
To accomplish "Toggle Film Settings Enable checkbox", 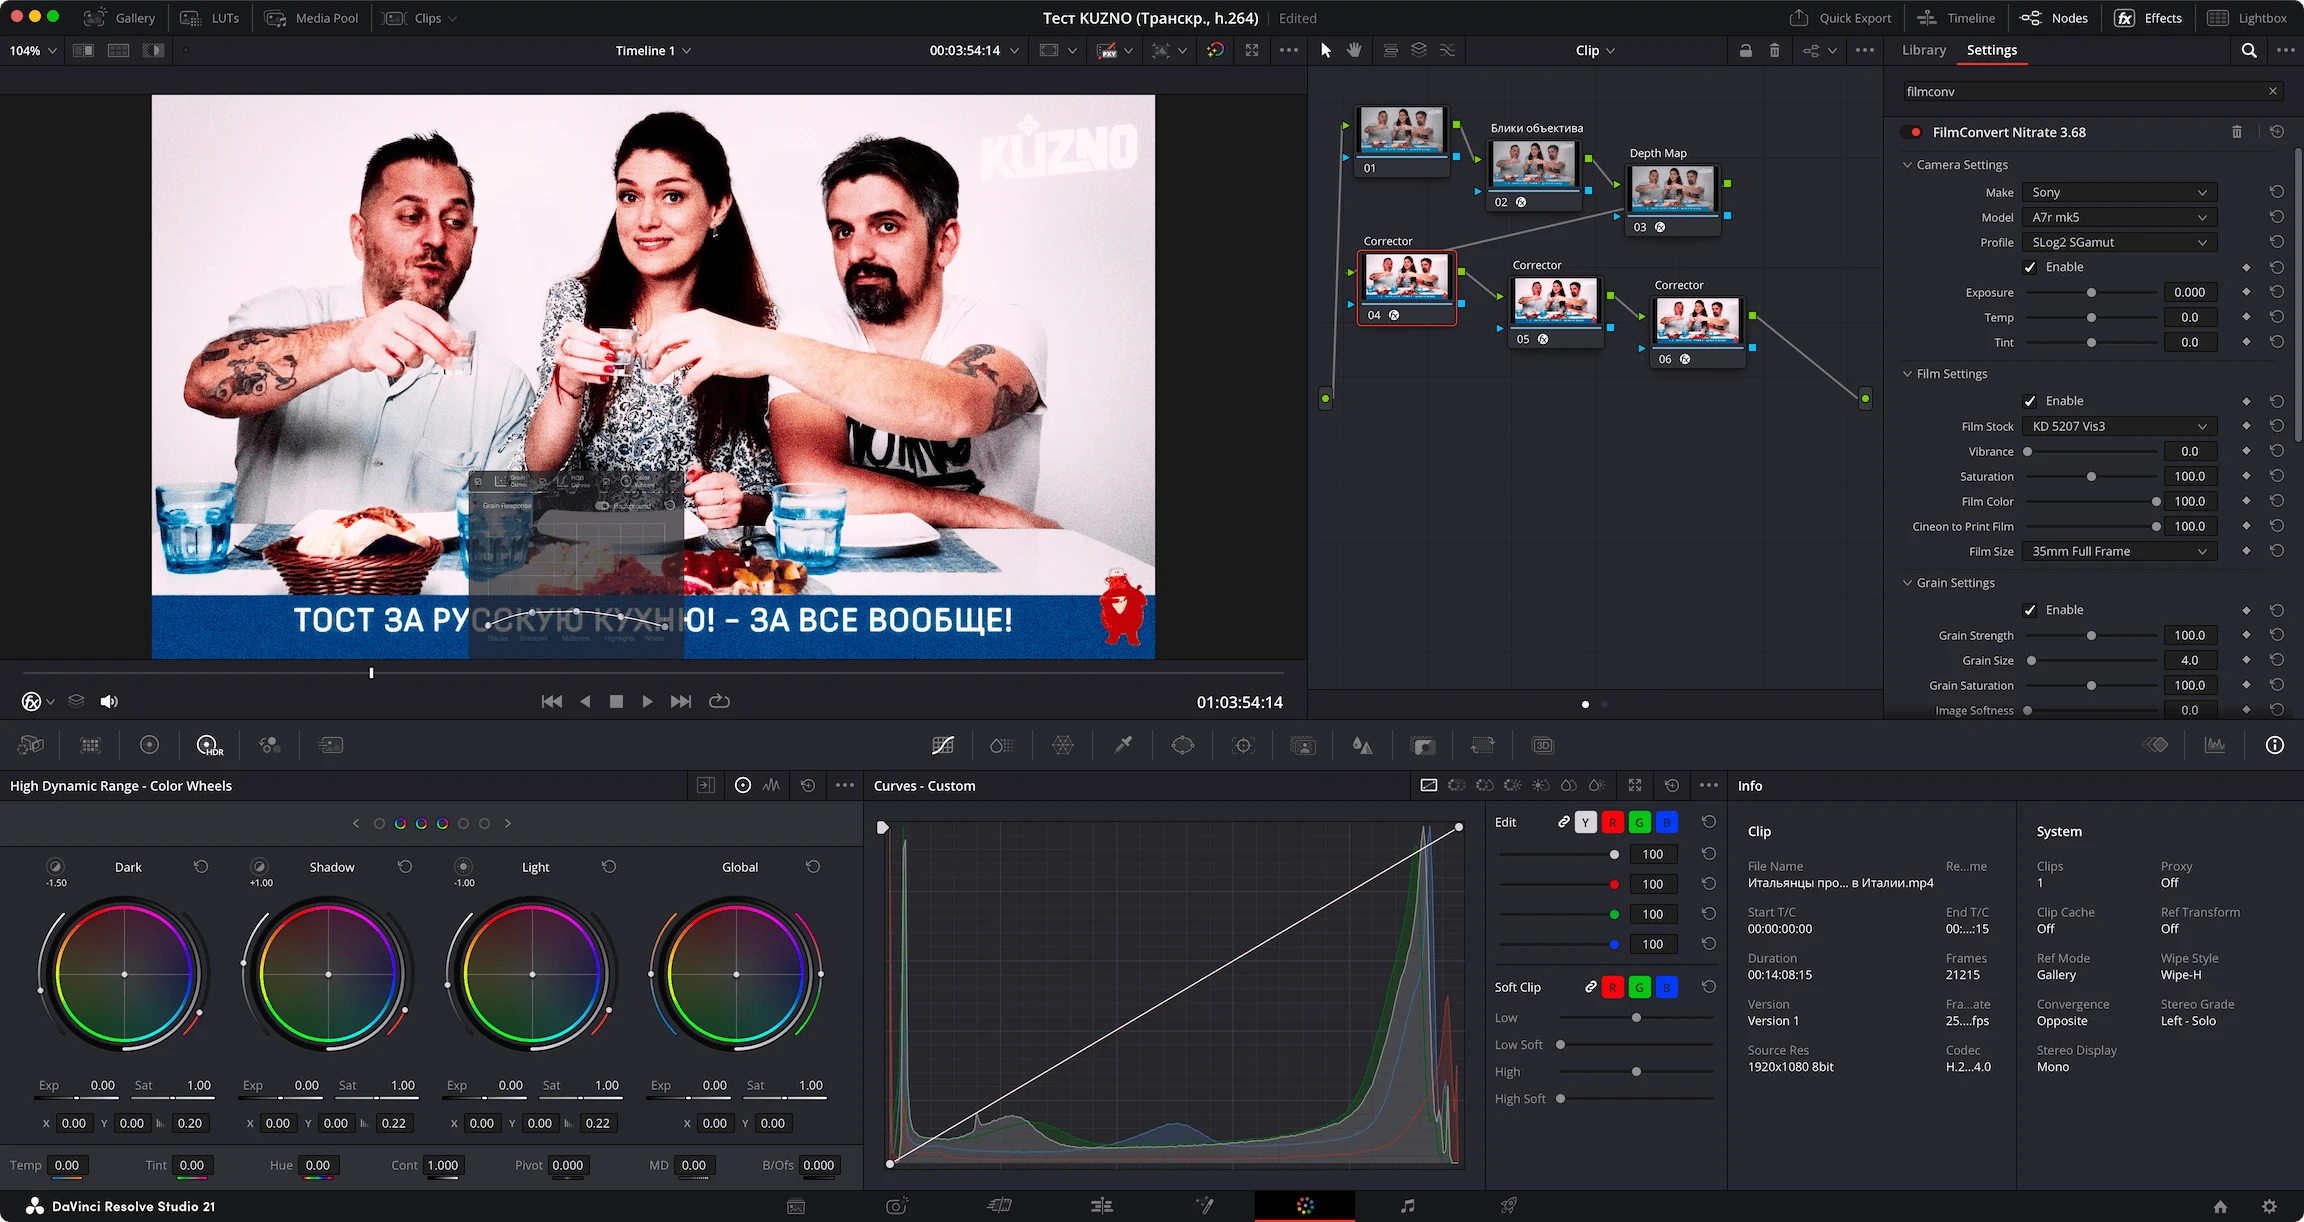I will coord(2030,401).
